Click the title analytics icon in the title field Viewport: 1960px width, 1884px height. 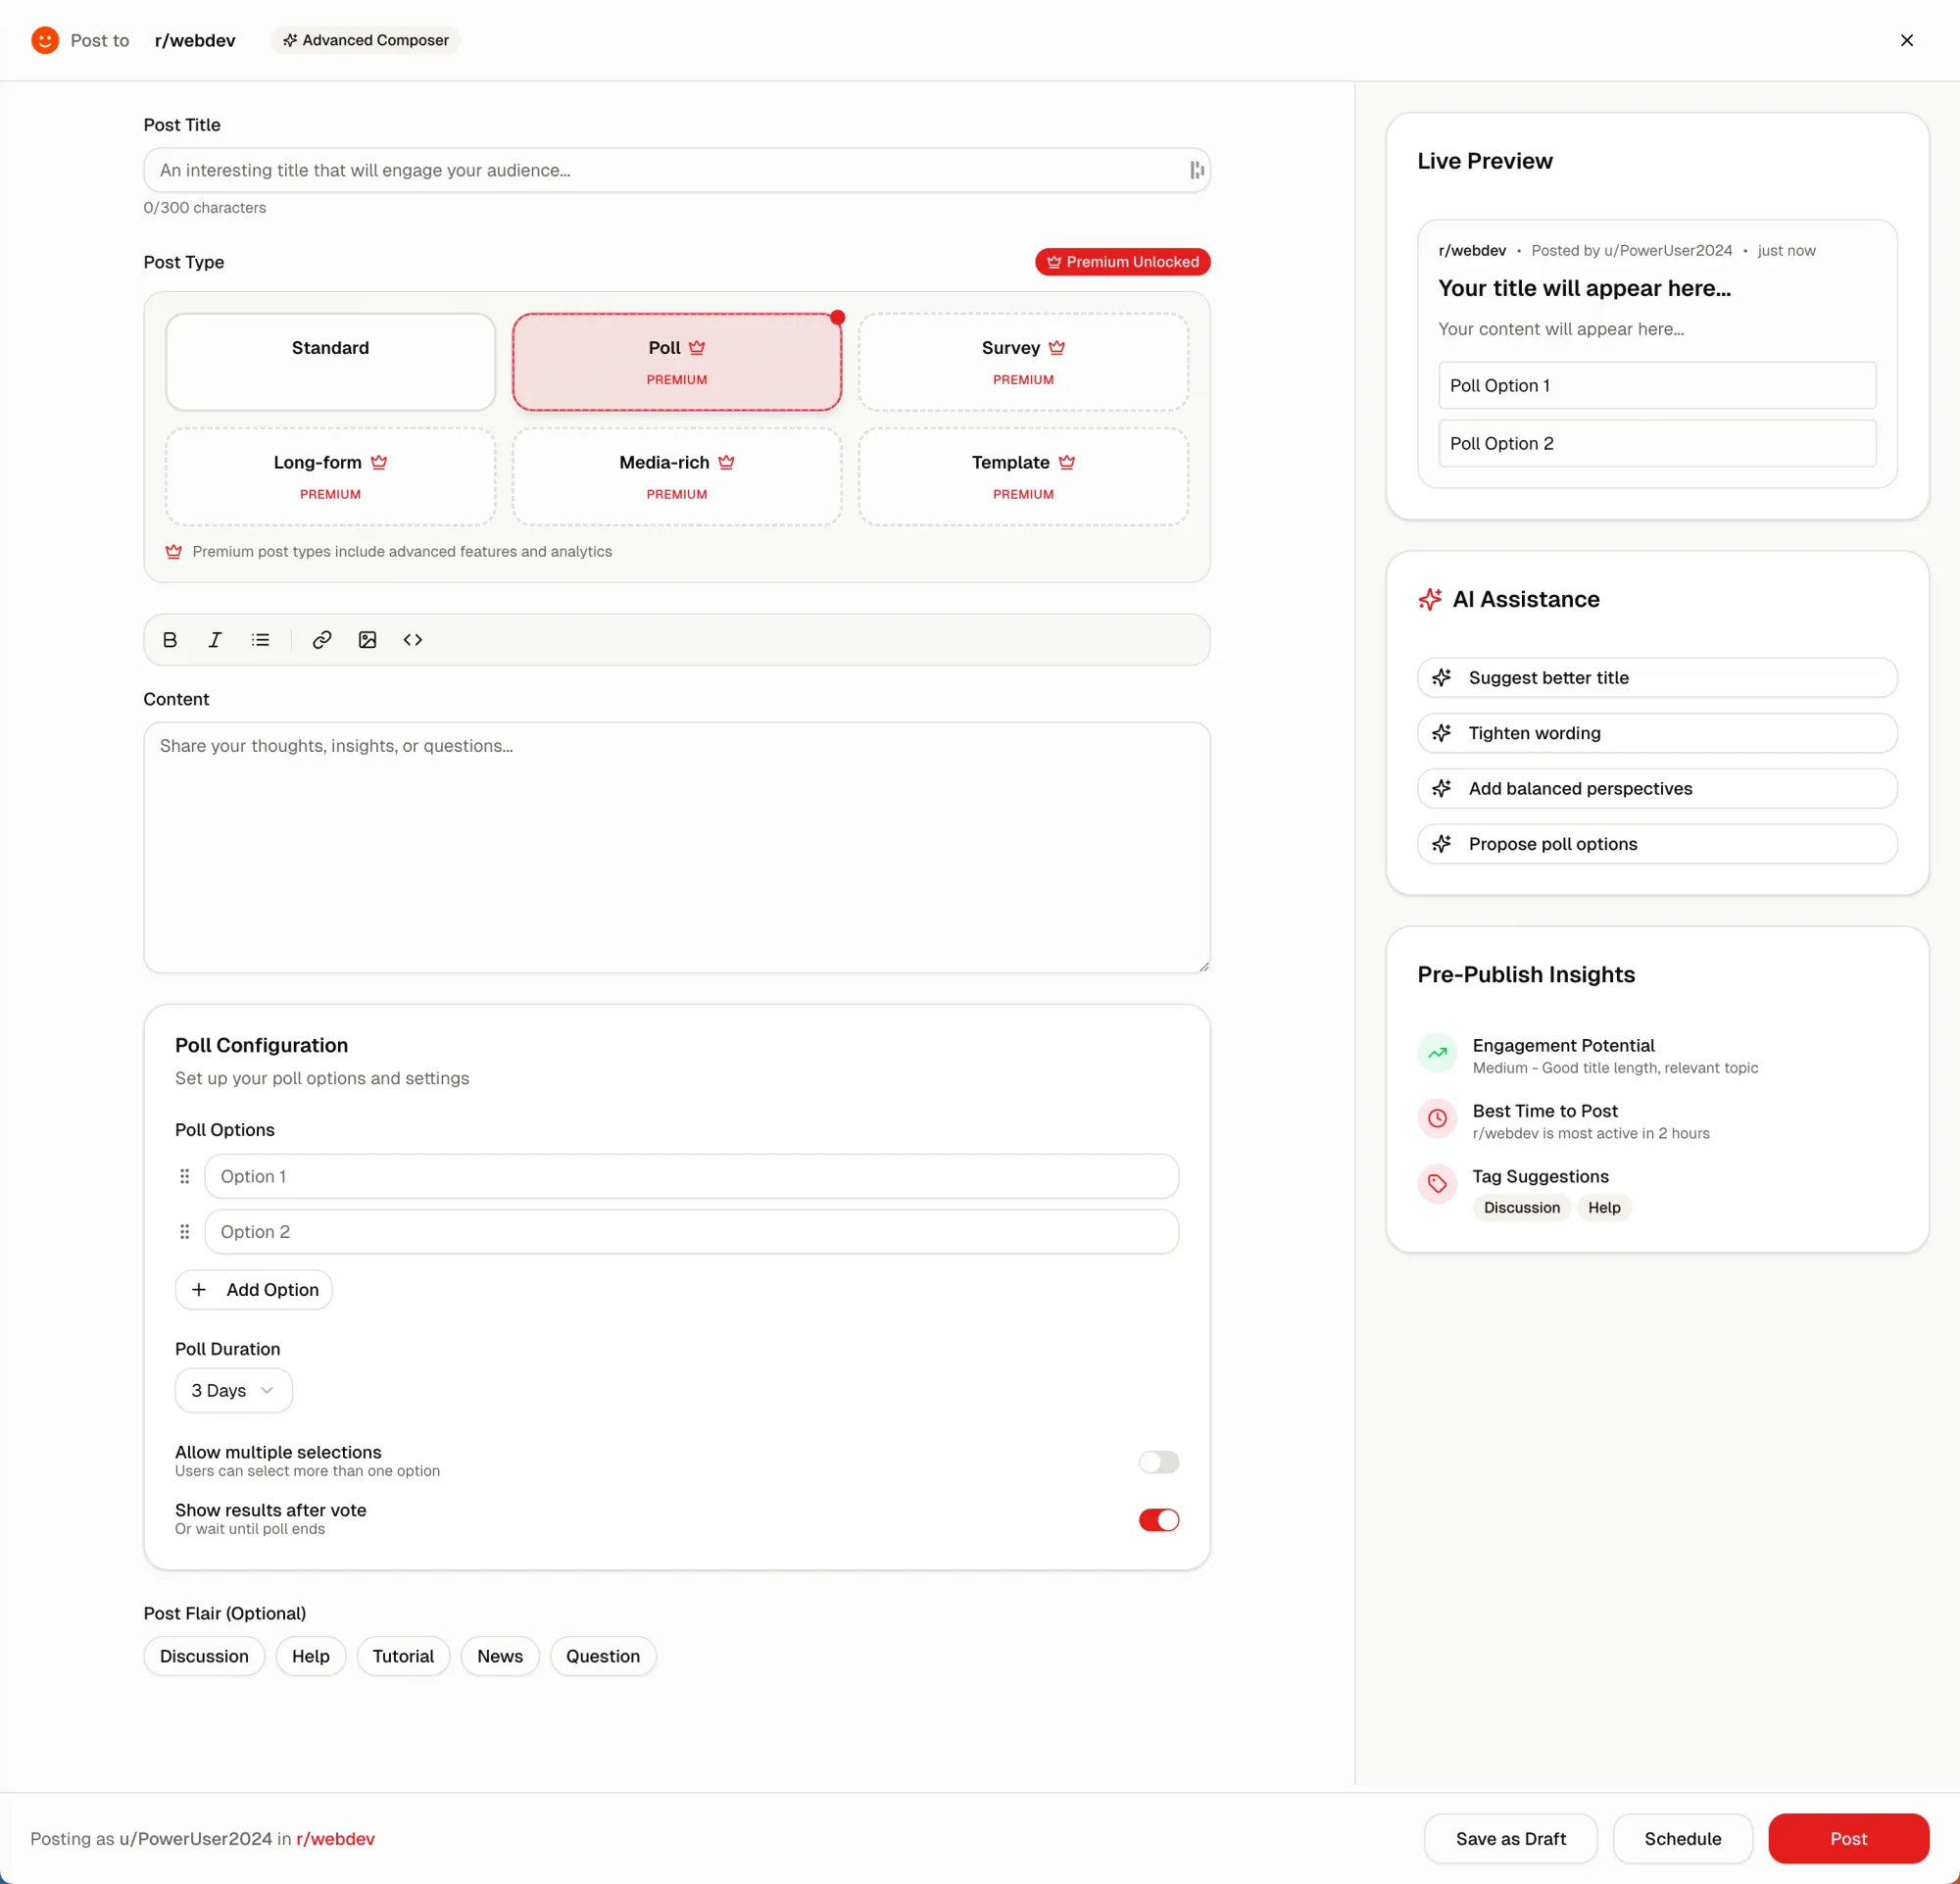[1196, 170]
